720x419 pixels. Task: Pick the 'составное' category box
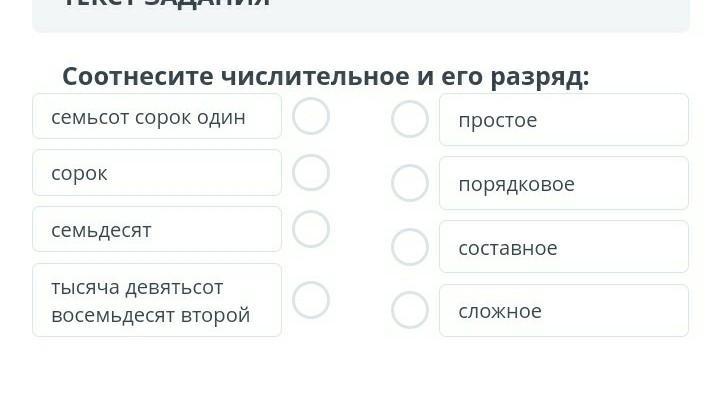click(563, 247)
